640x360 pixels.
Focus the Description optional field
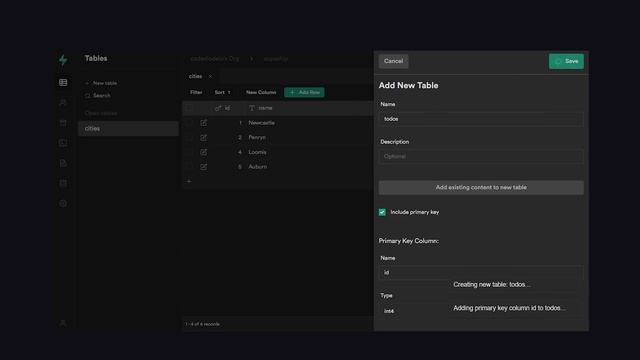point(481,156)
